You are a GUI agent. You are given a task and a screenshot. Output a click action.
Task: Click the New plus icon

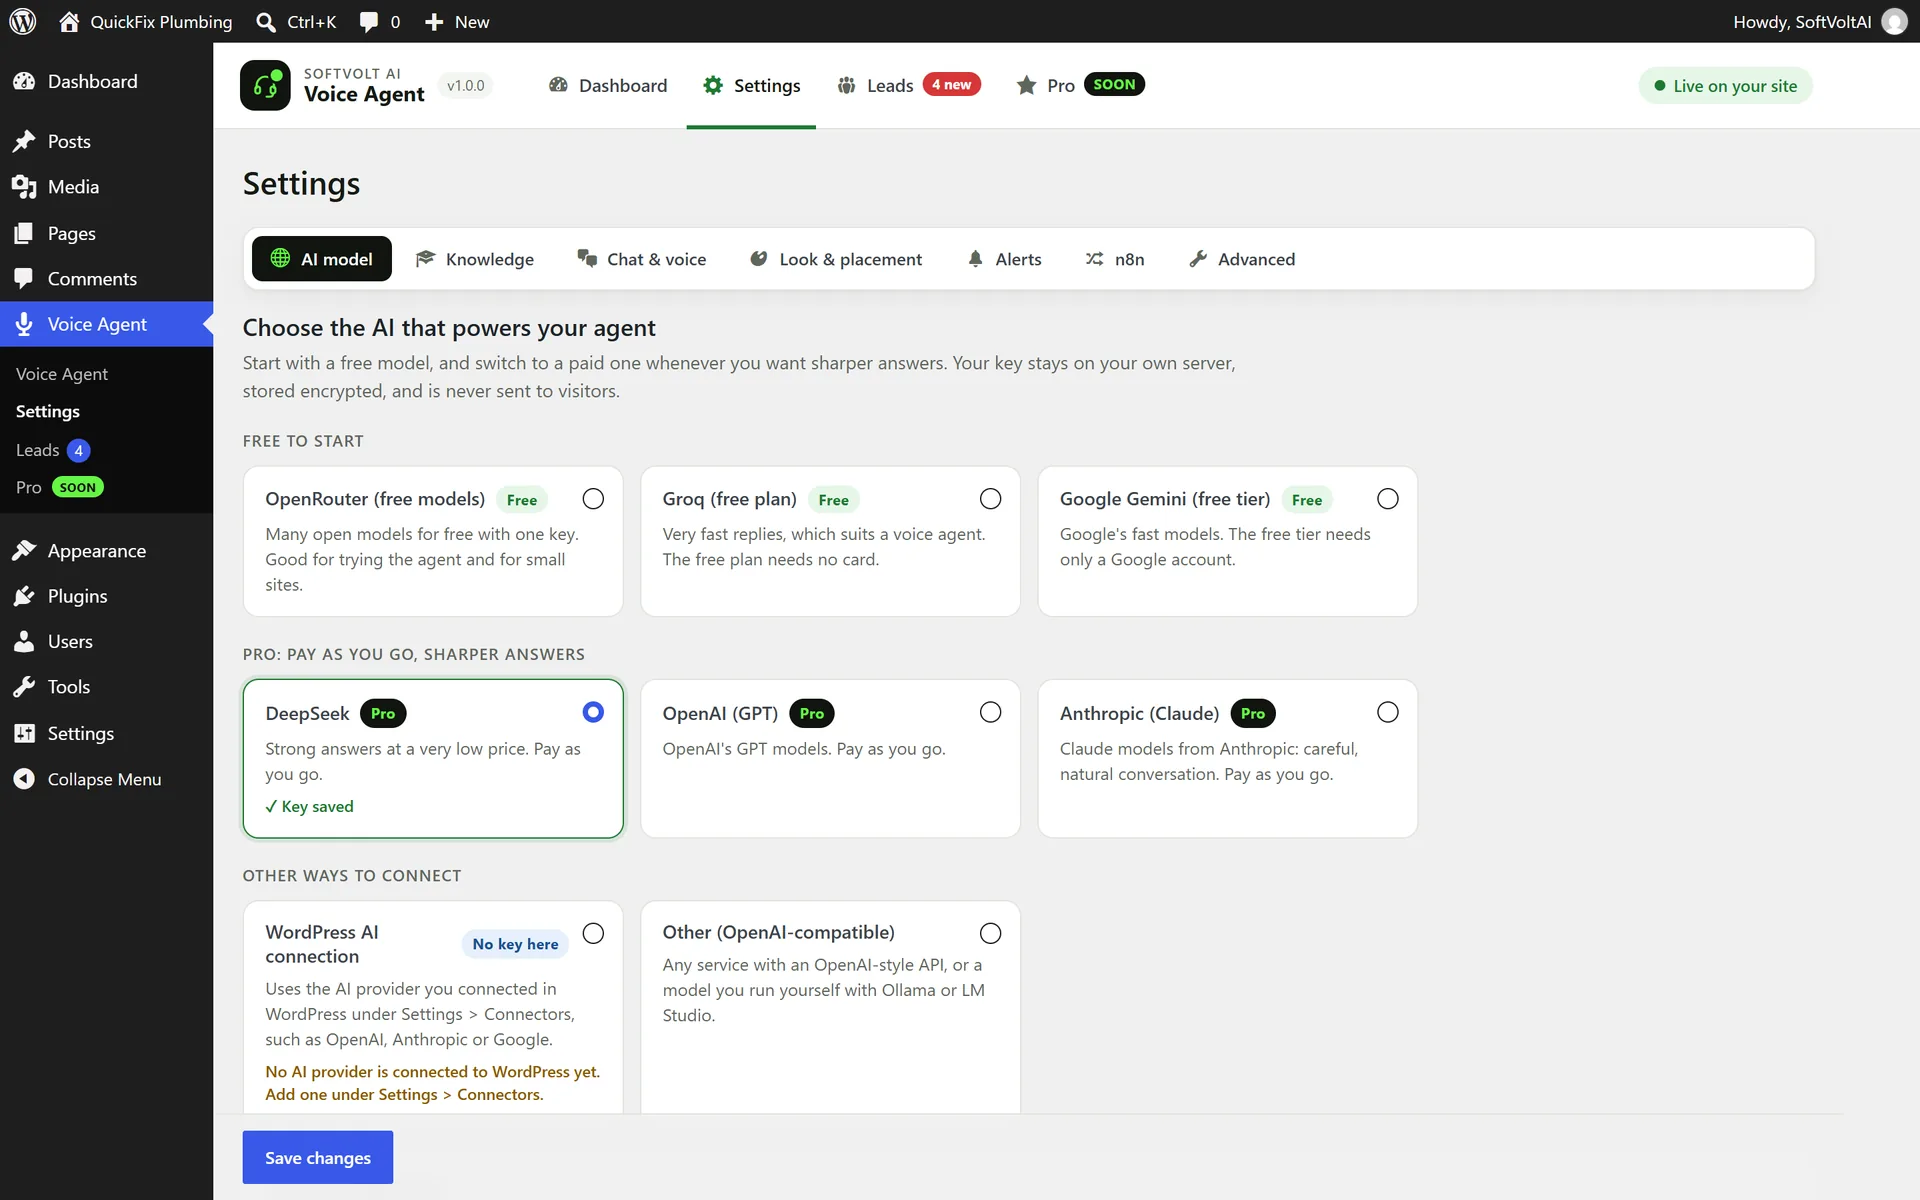(x=434, y=22)
